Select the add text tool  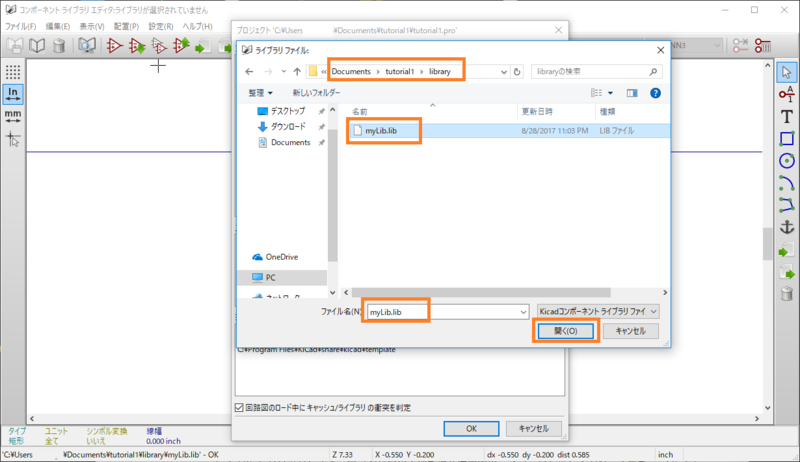coord(786,116)
